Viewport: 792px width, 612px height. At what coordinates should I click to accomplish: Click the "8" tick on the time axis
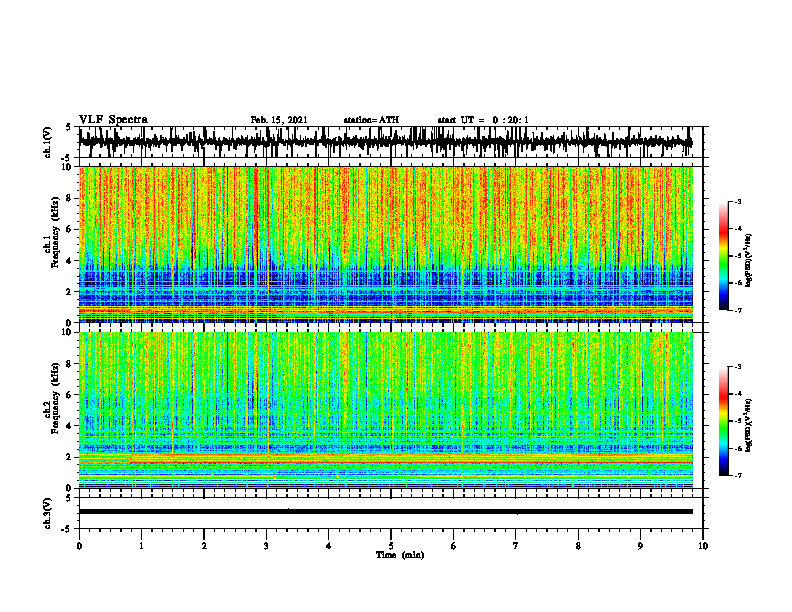(x=578, y=546)
